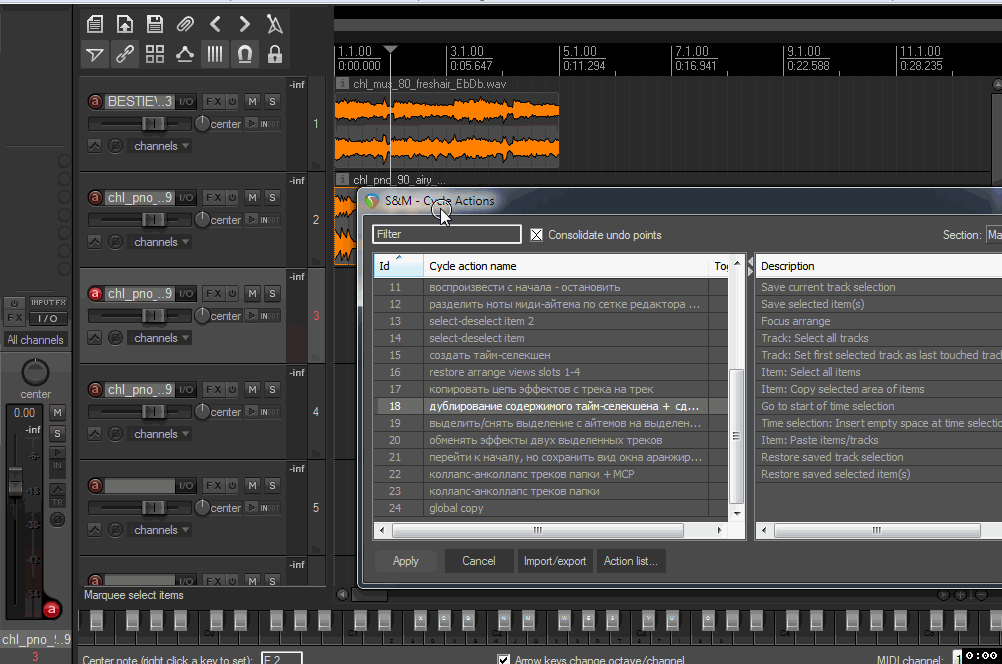
Task: Open project settings via paperclip icon
Action: (185, 24)
